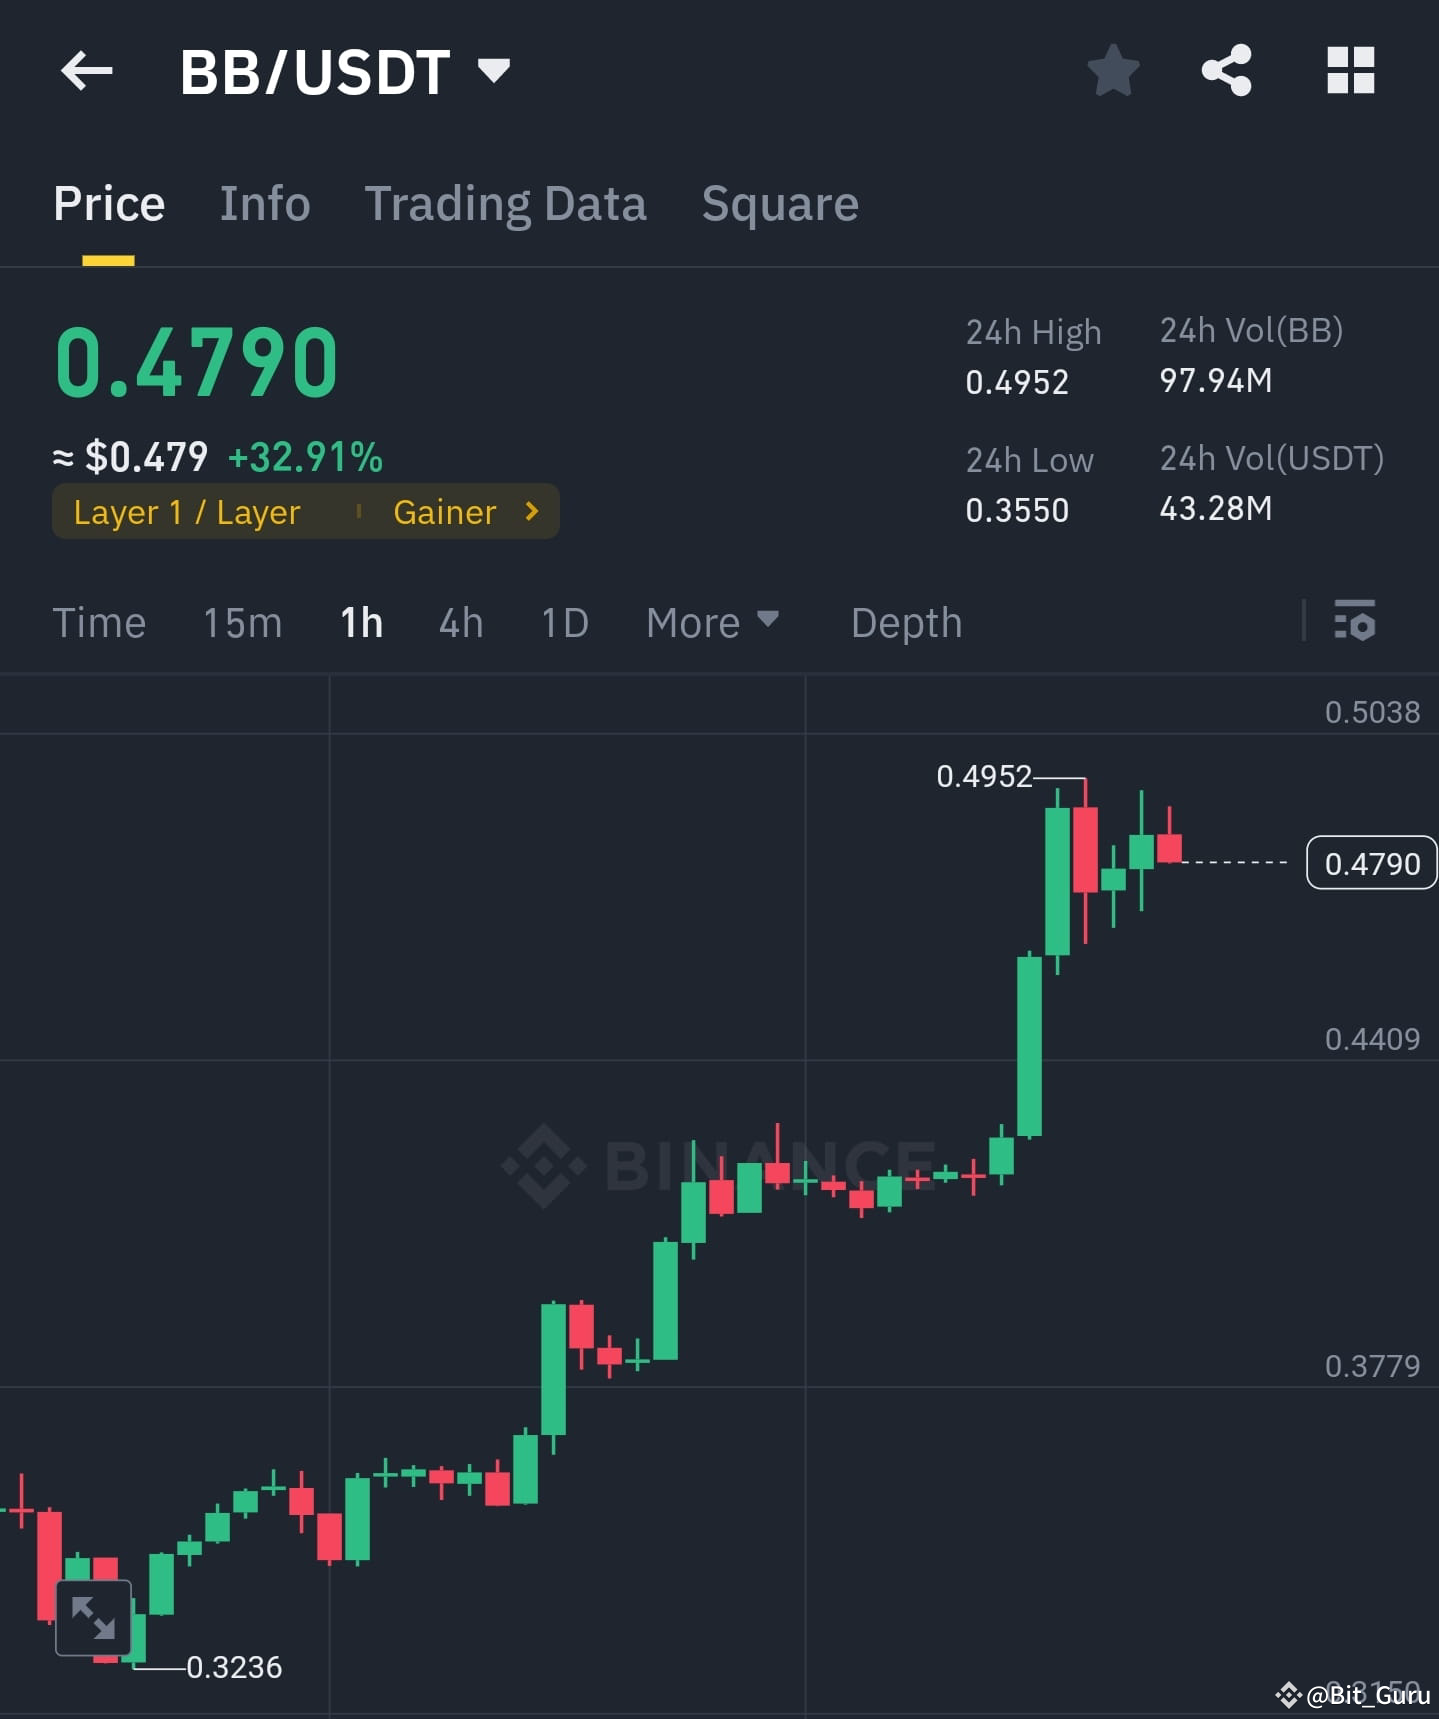Open the grid layout icon top right
This screenshot has height=1719, width=1439.
(x=1350, y=69)
